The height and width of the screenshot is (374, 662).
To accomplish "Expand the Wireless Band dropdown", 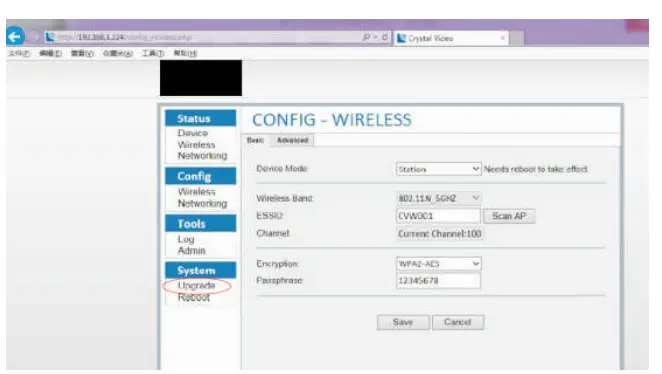I will [439, 198].
